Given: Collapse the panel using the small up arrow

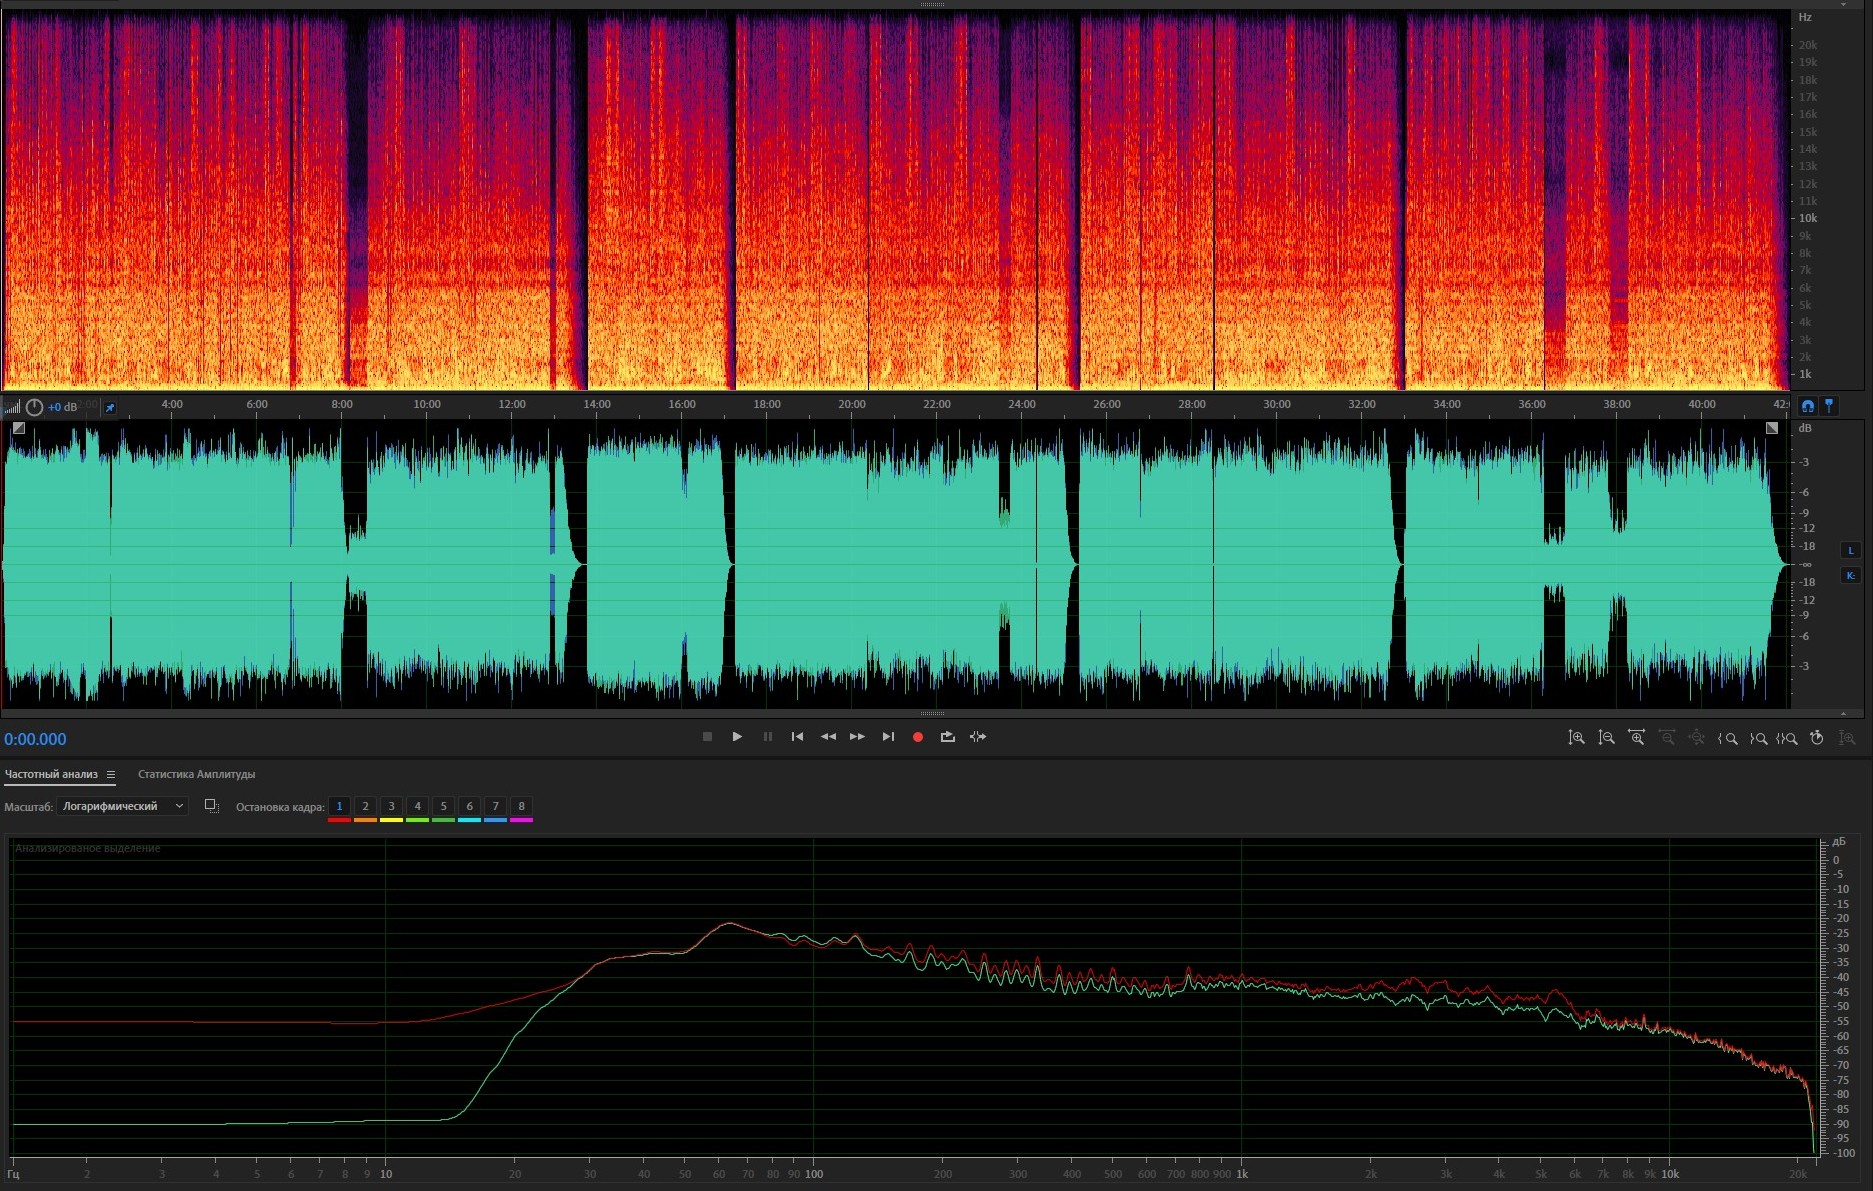Looking at the screenshot, I should point(1843,714).
